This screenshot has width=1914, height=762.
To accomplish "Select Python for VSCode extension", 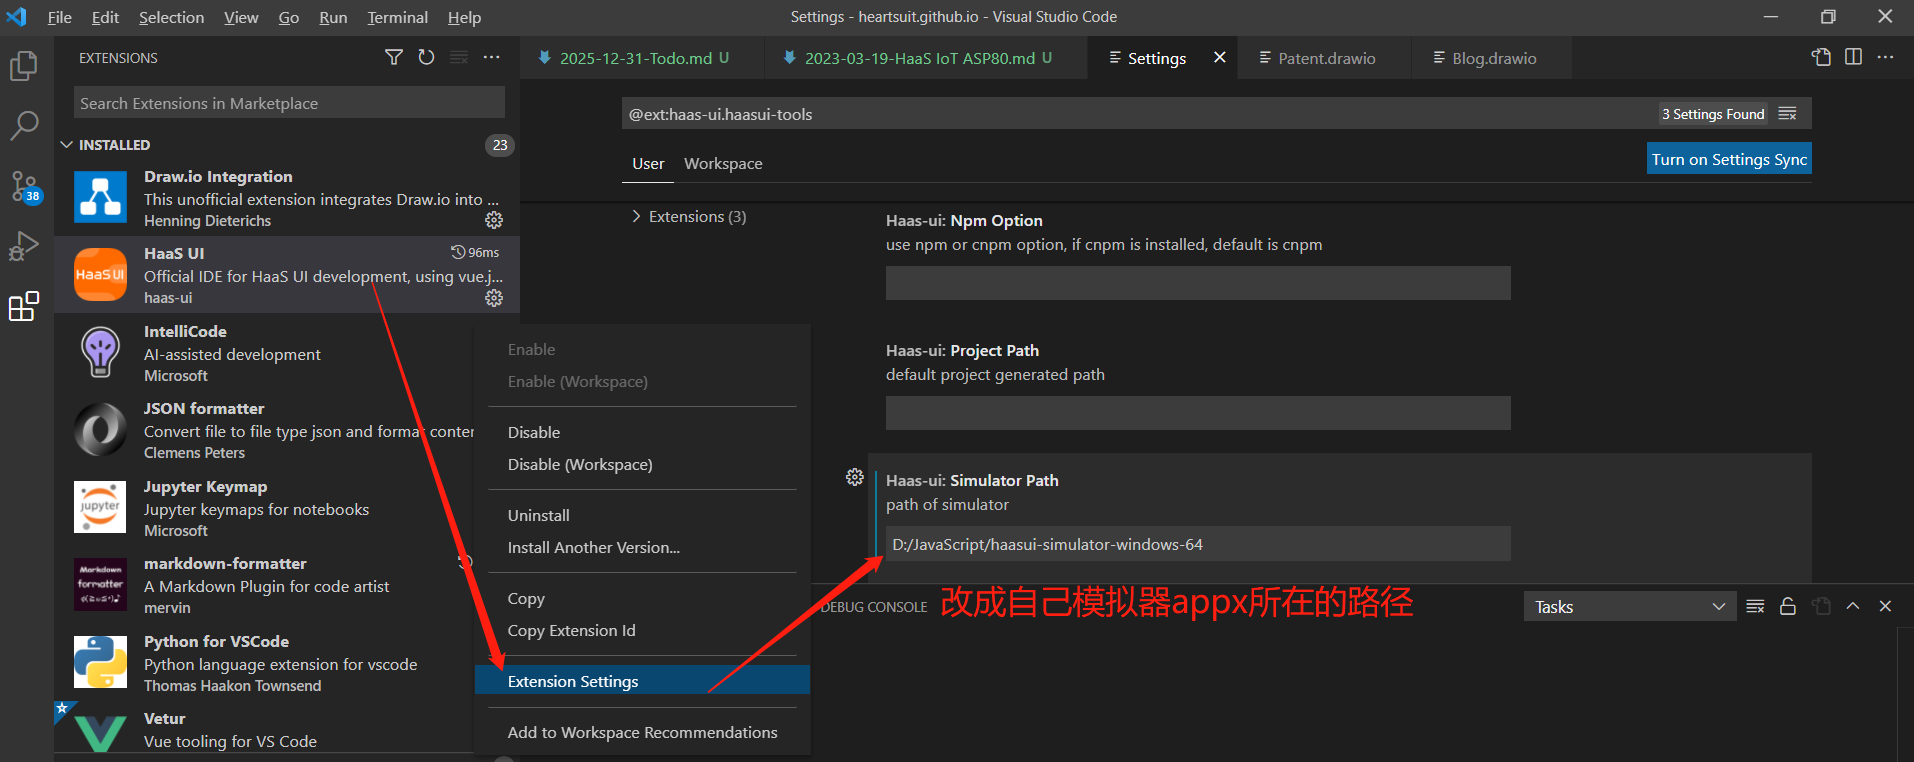I will pos(264,662).
